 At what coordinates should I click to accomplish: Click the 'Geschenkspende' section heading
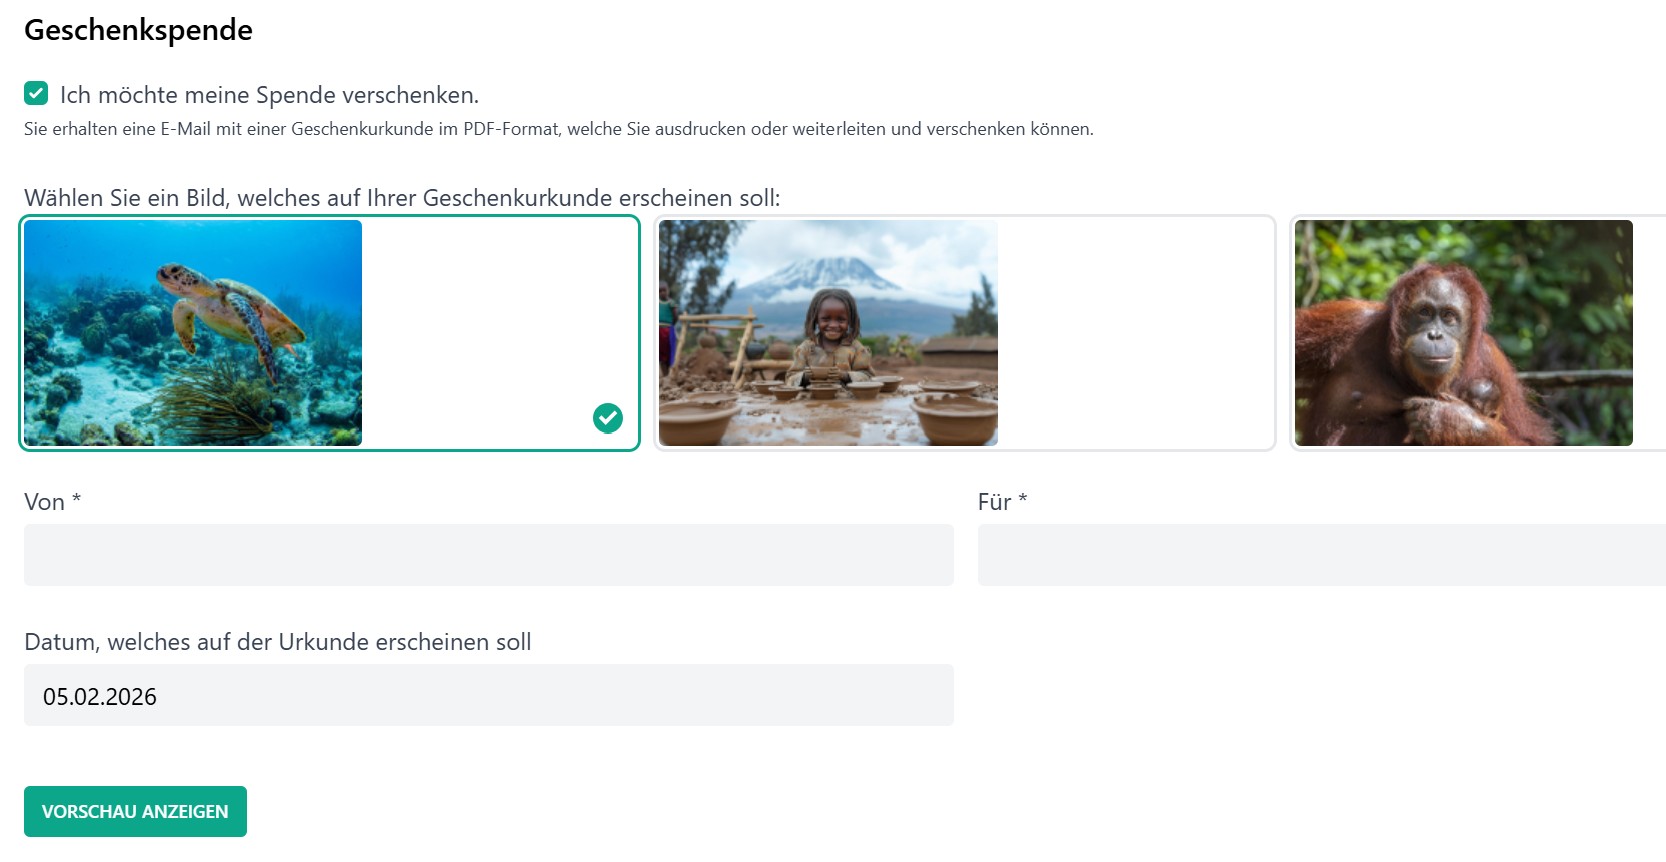[138, 30]
